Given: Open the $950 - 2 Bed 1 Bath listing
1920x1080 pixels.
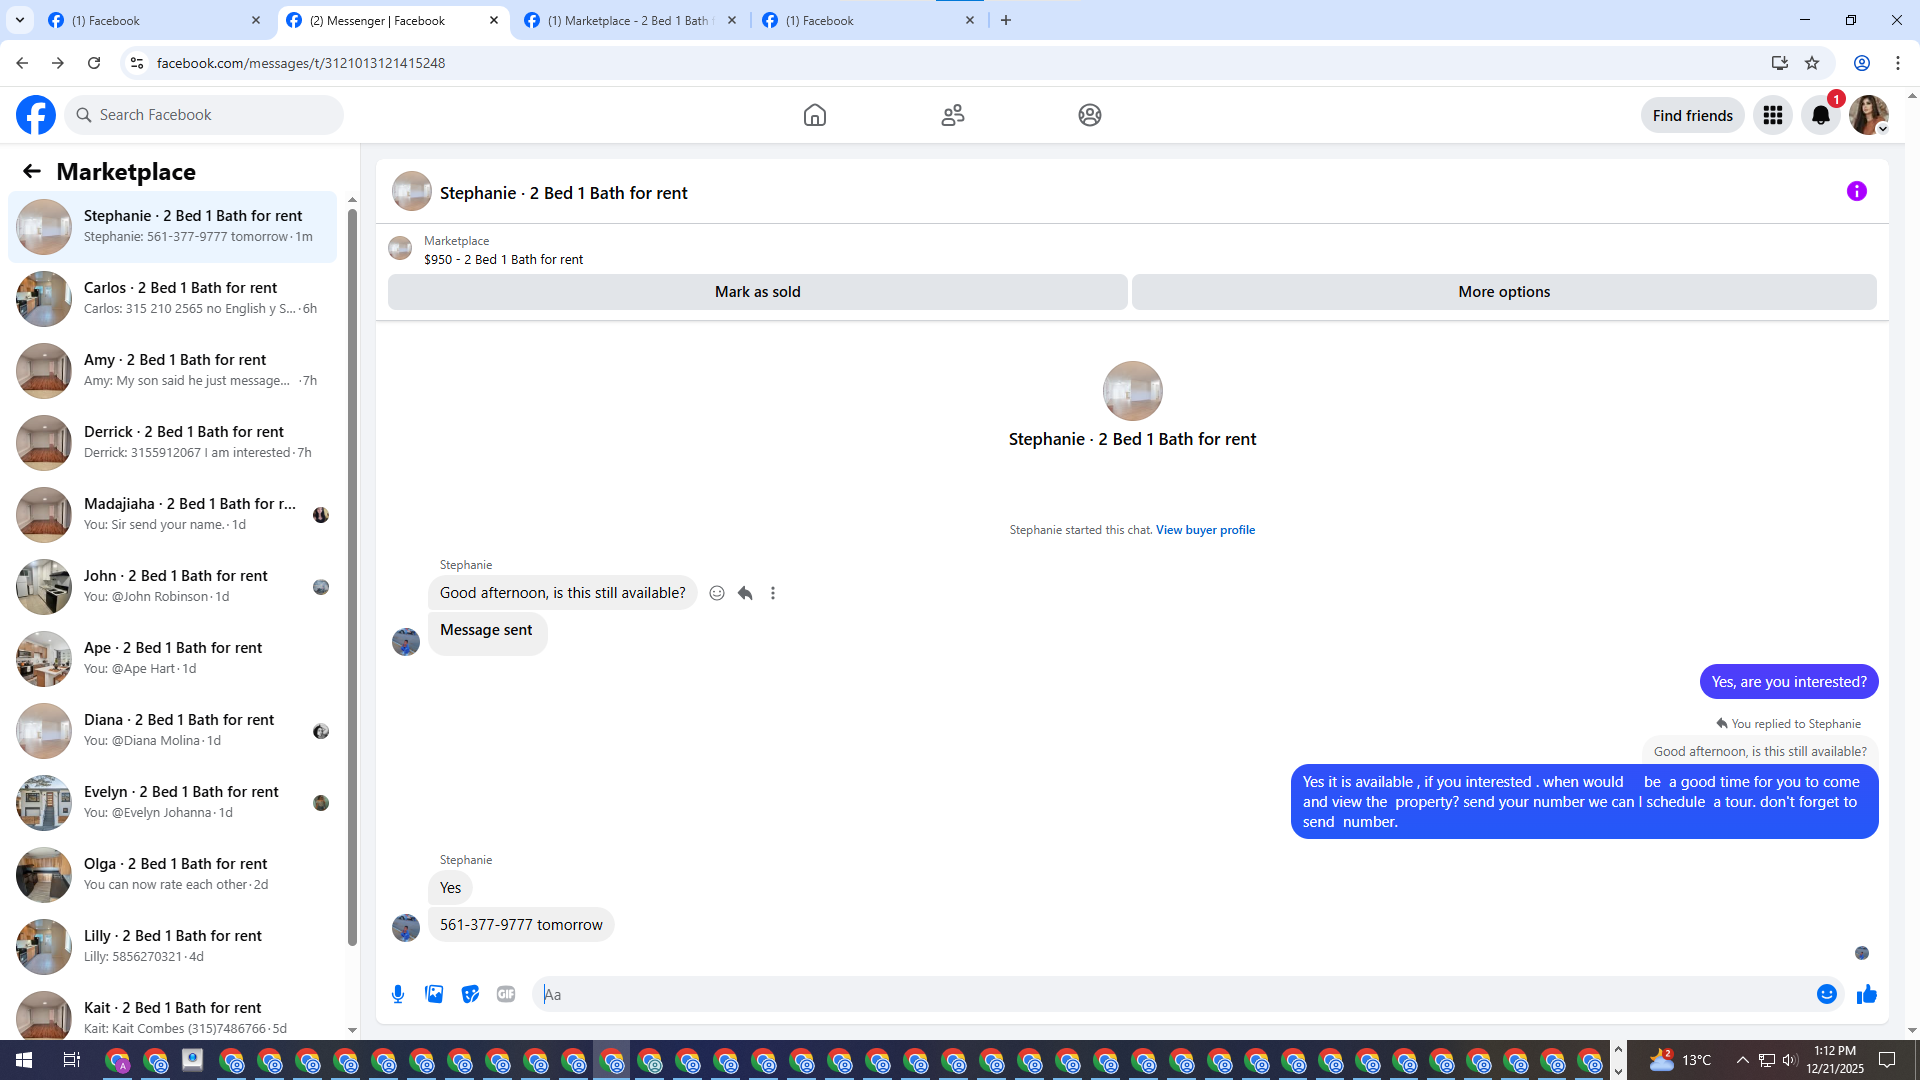Looking at the screenshot, I should (503, 259).
